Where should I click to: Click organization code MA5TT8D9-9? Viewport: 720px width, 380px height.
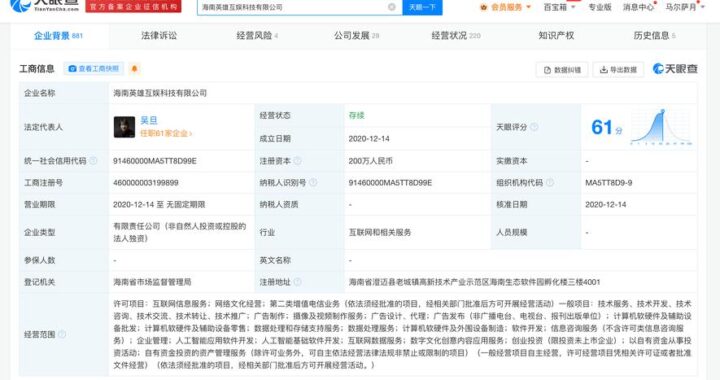click(608, 183)
